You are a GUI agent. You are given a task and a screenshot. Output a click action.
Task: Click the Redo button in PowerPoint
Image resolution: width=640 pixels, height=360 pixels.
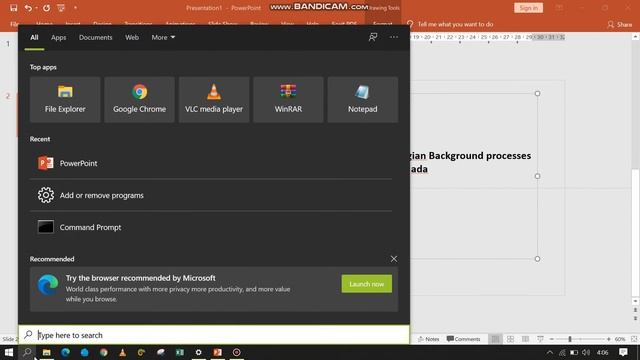47,8
